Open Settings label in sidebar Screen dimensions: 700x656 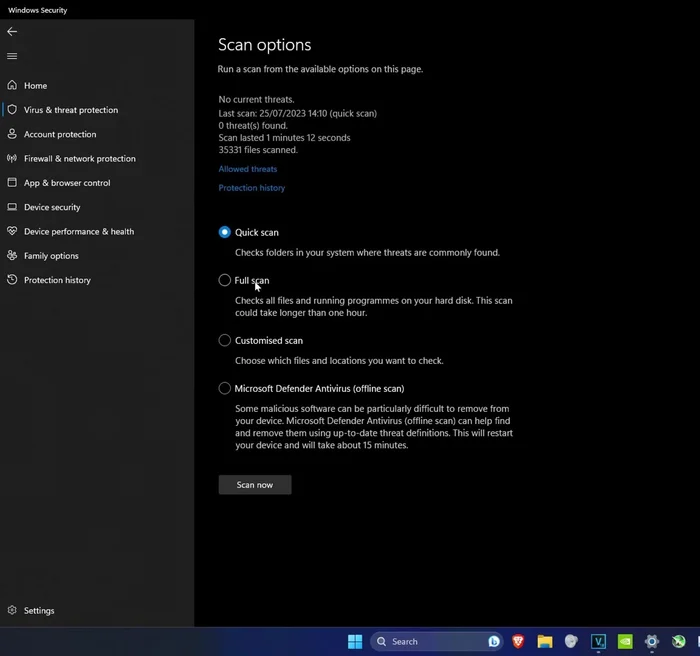[39, 610]
